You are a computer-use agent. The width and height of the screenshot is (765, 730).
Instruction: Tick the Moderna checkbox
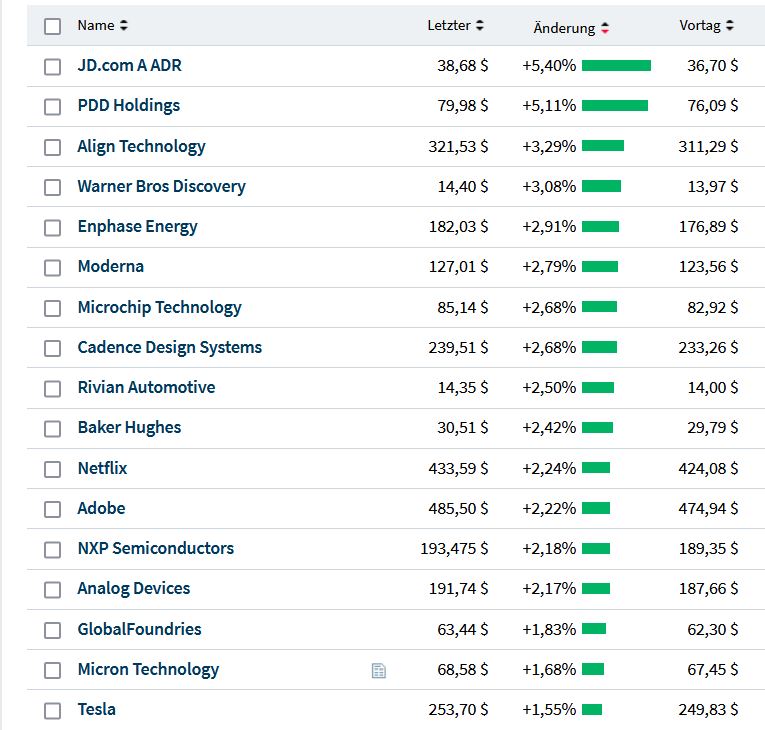[x=52, y=268]
